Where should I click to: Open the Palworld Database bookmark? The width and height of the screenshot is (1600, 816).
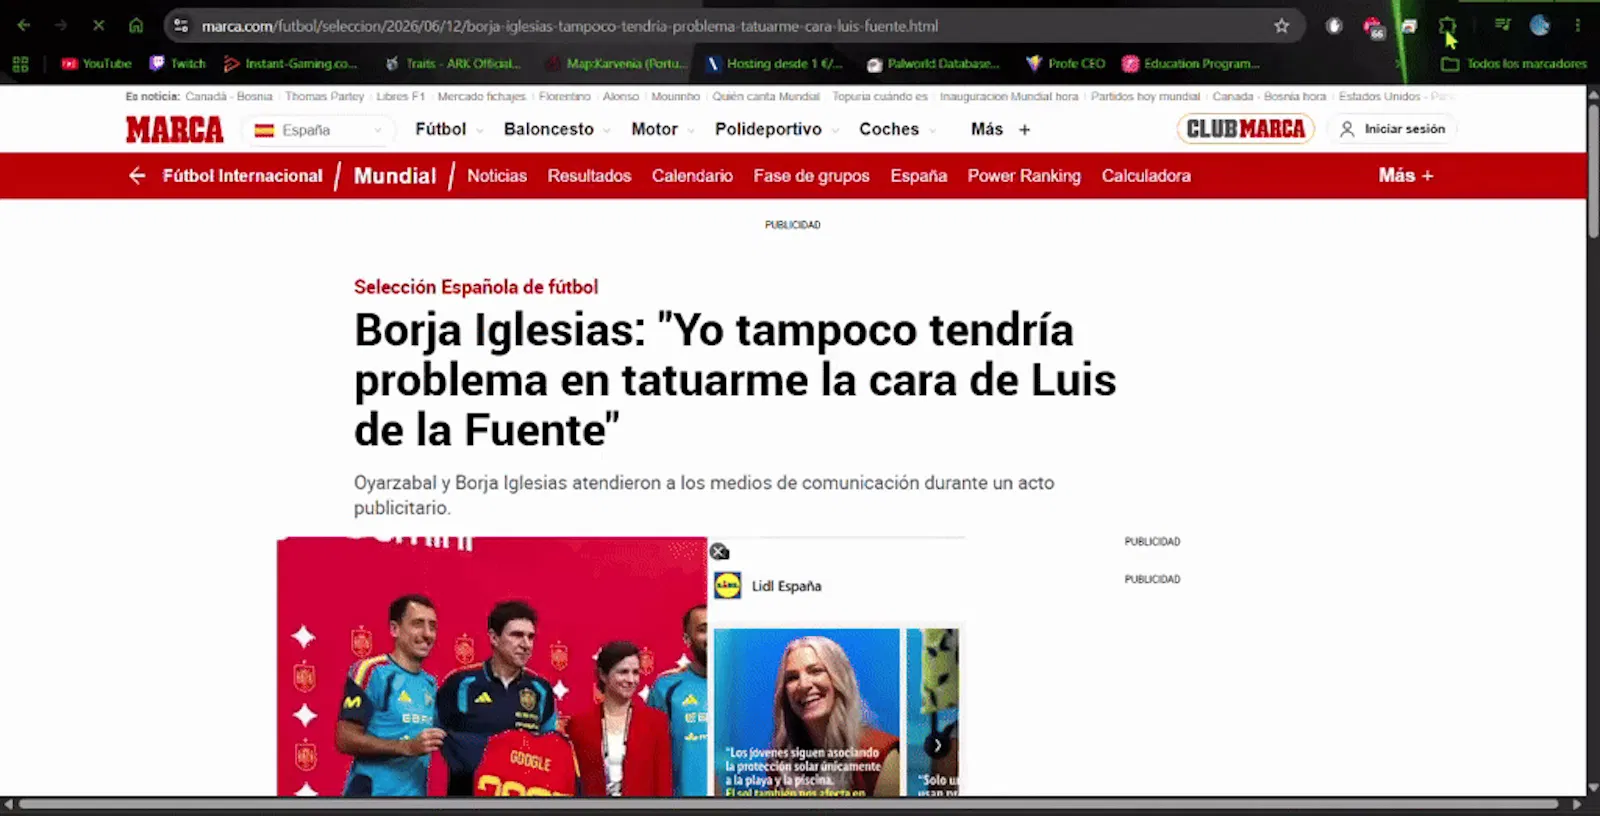pos(933,64)
